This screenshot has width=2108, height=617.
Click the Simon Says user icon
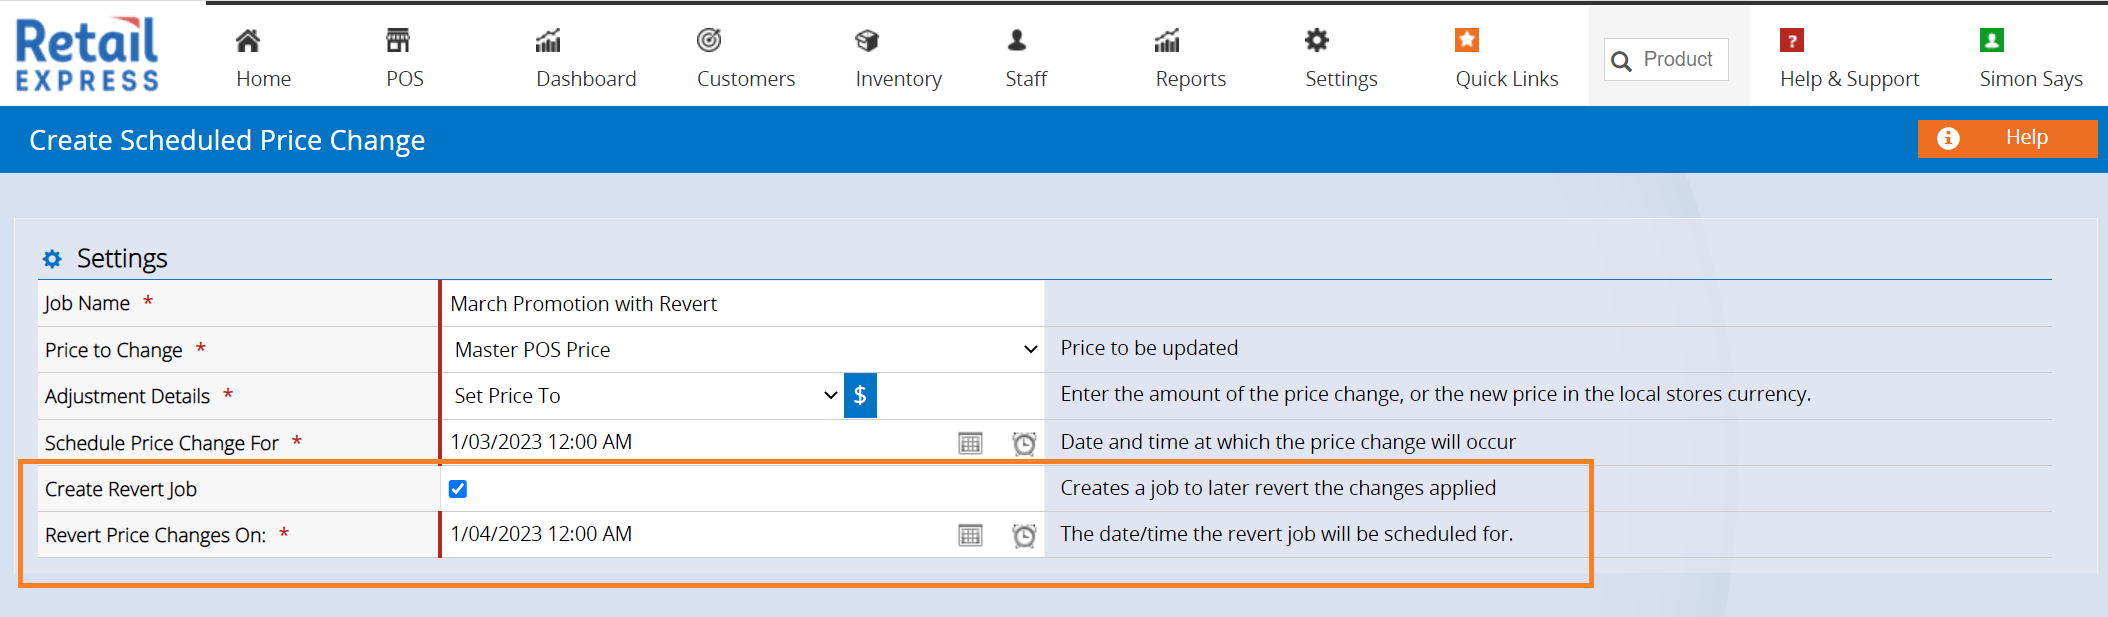pyautogui.click(x=1992, y=40)
